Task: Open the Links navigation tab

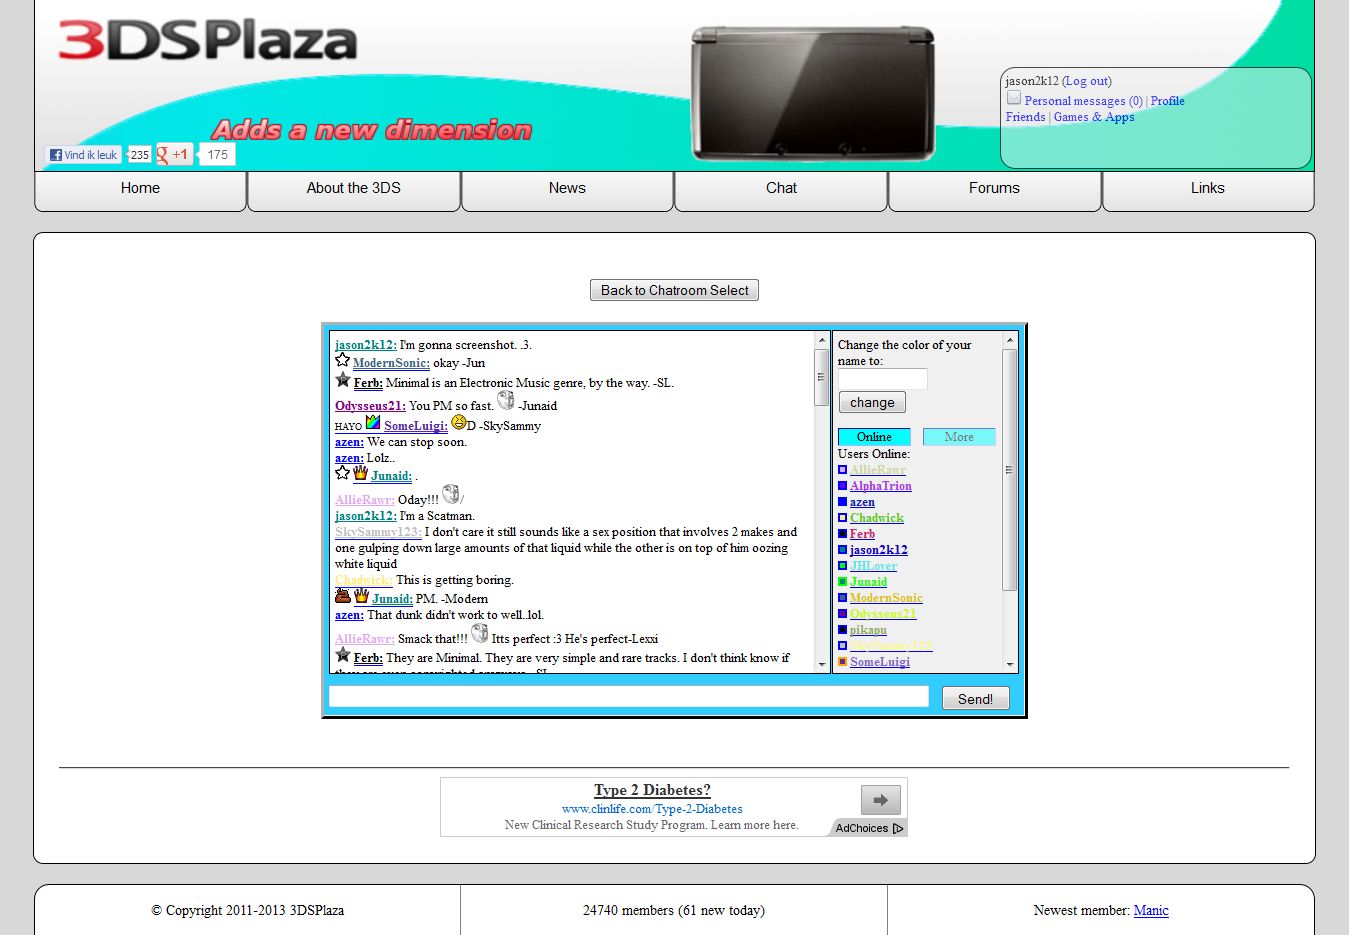Action: tap(1208, 191)
